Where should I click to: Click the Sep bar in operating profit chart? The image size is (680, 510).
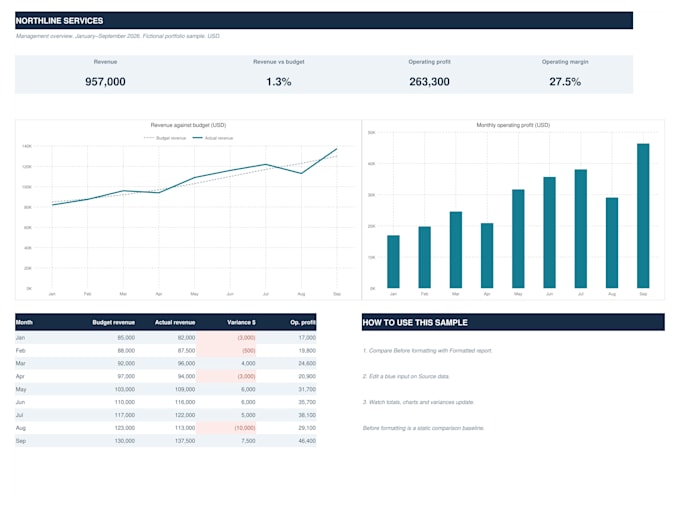click(643, 216)
